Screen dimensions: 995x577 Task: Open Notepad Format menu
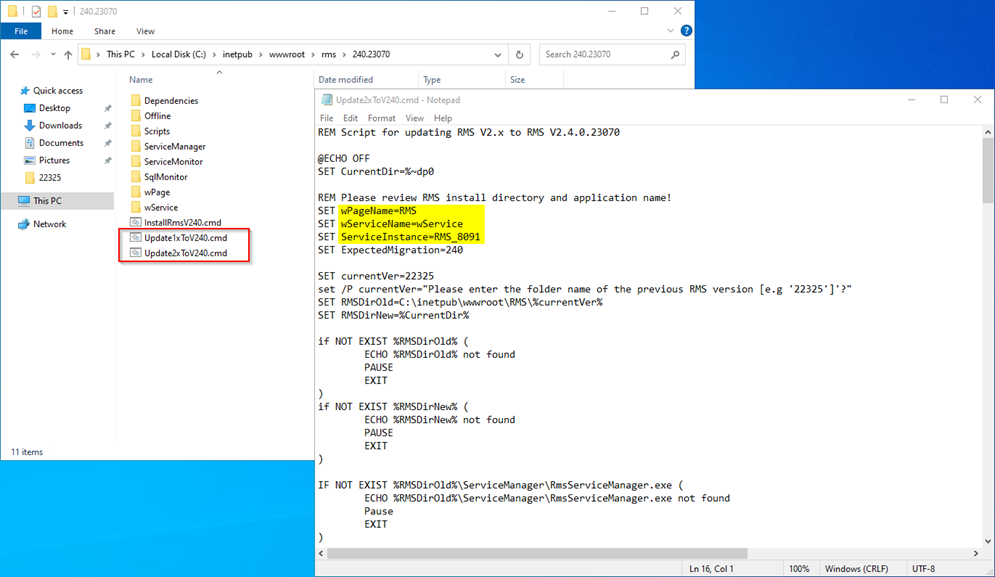381,118
